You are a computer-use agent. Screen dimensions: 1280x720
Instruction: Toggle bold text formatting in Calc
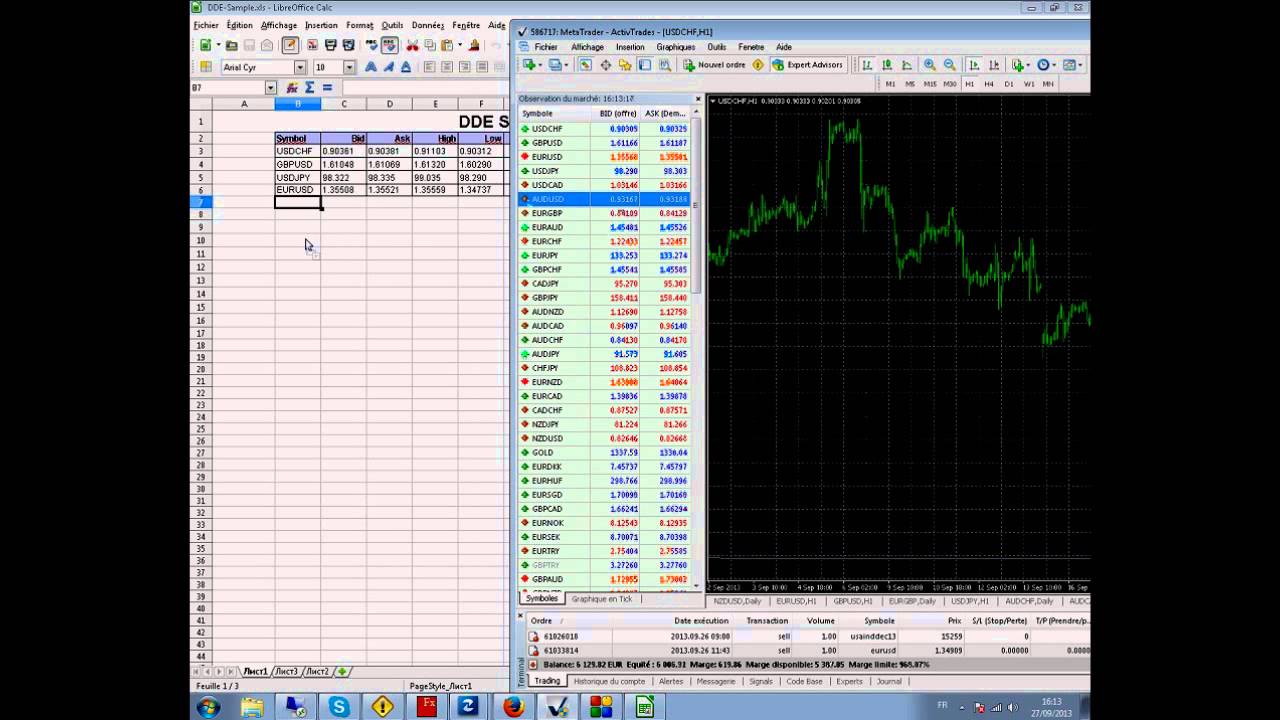(x=371, y=67)
